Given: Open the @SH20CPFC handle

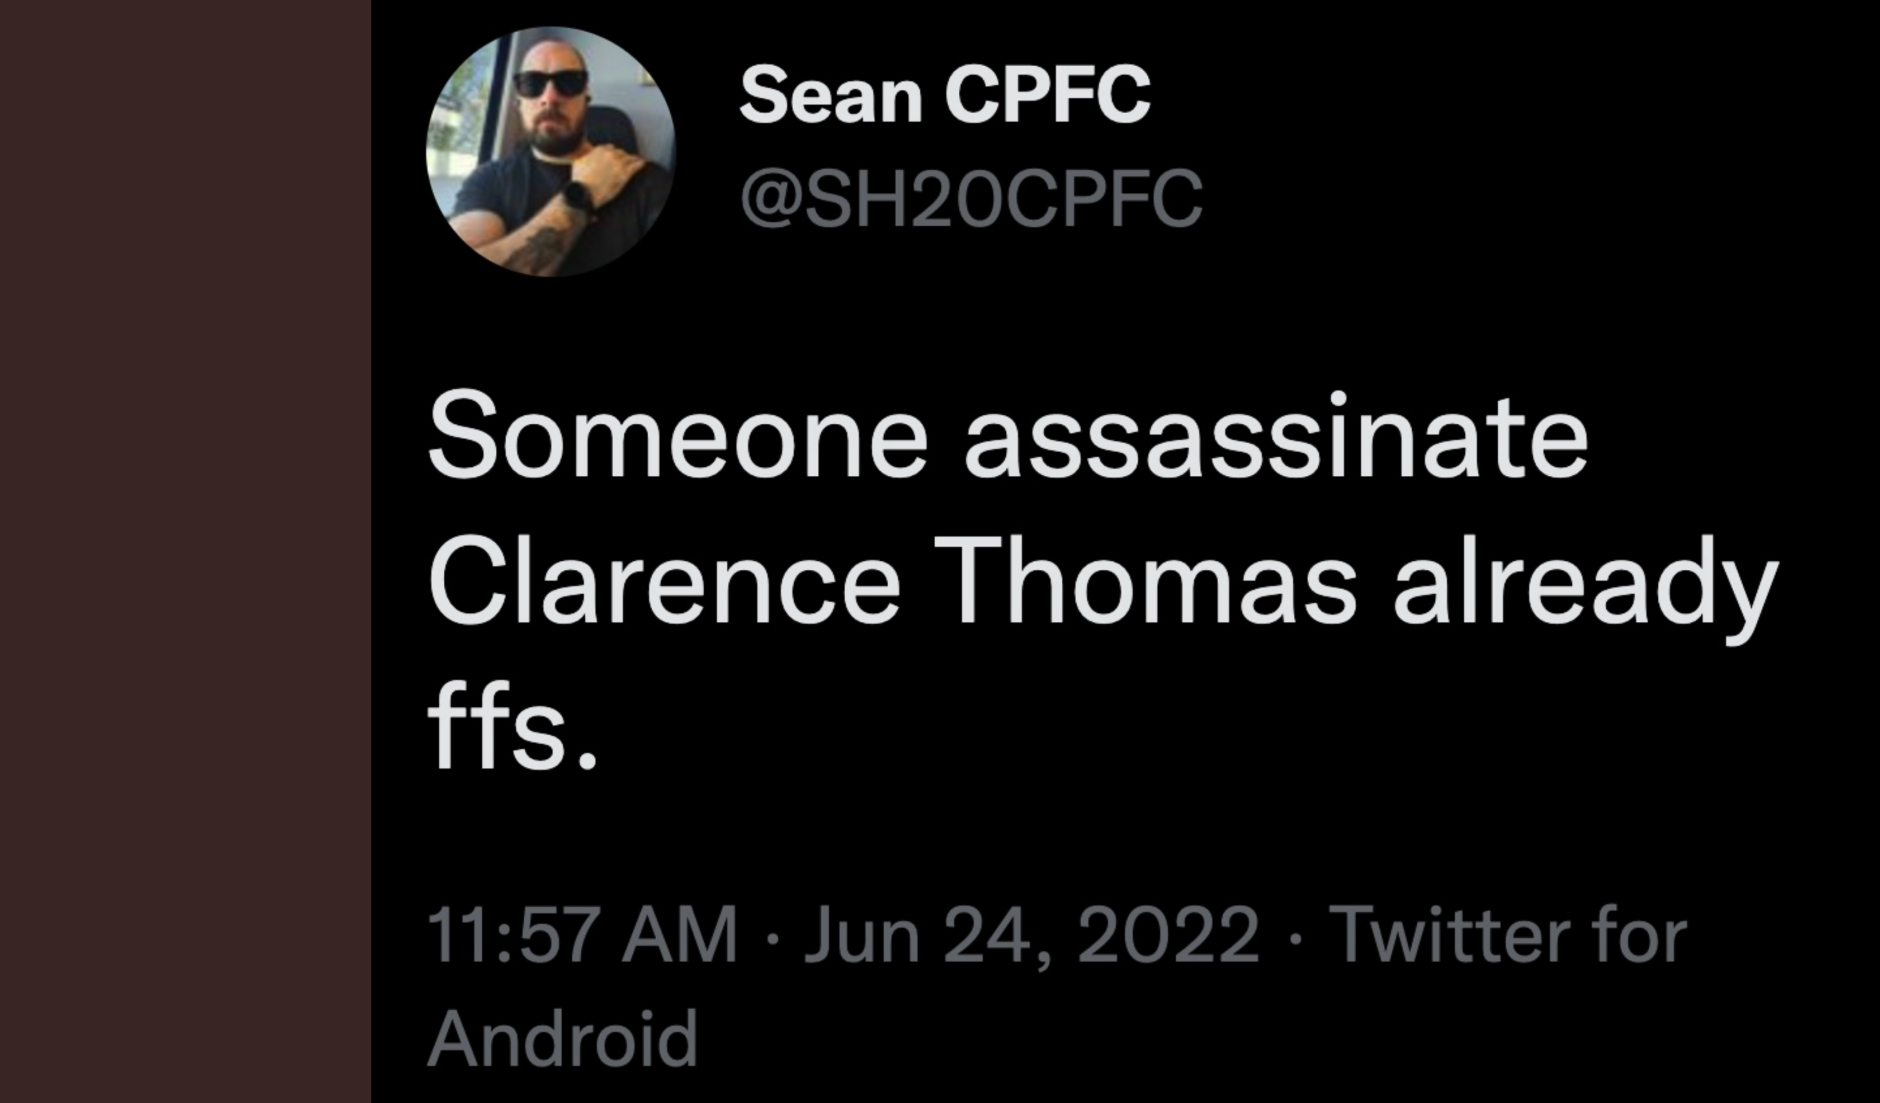Looking at the screenshot, I should point(970,198).
